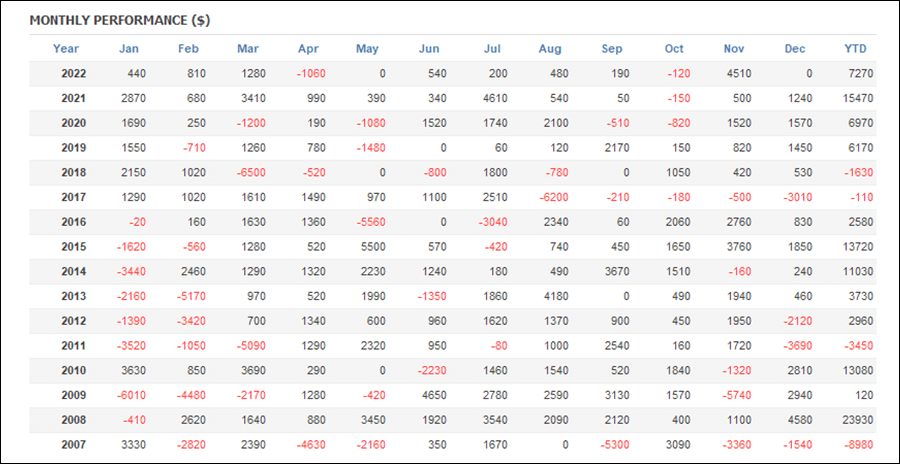900x464 pixels.
Task: Click the 2016 July loss -3040
Action: pyautogui.click(x=494, y=222)
